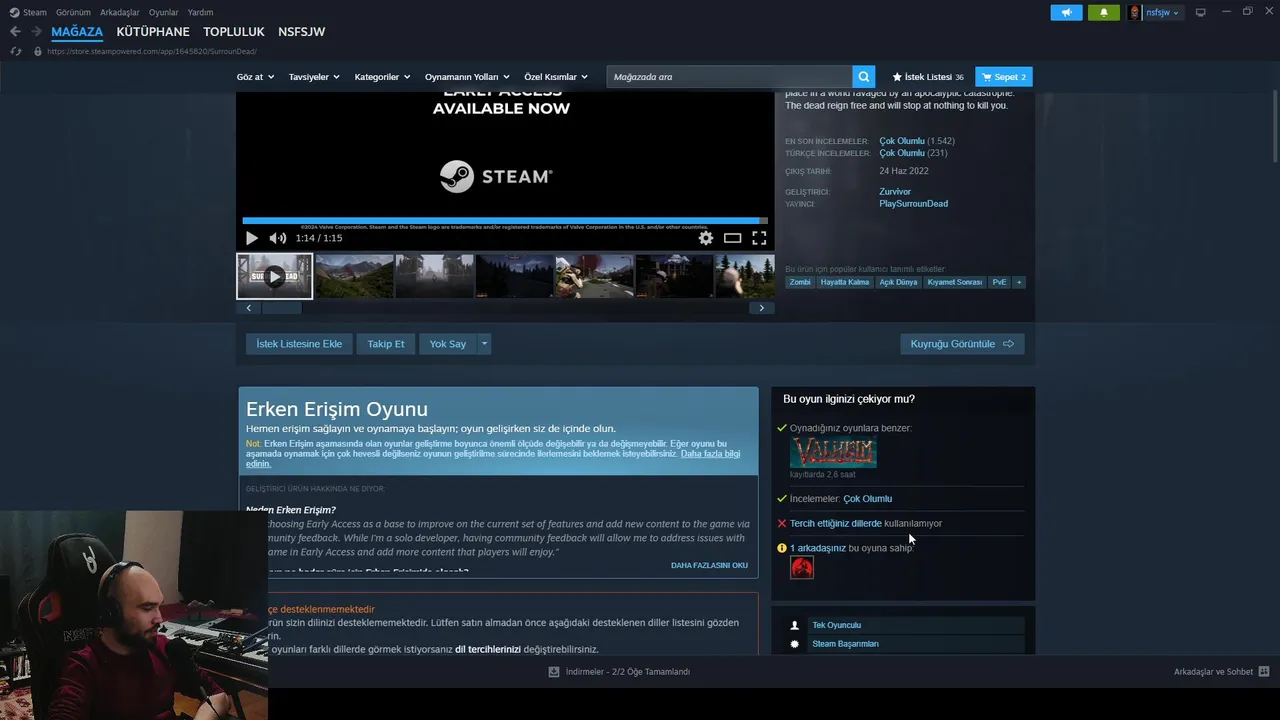This screenshot has width=1280, height=720.
Task: Click the PvE tag
Action: pyautogui.click(x=999, y=282)
